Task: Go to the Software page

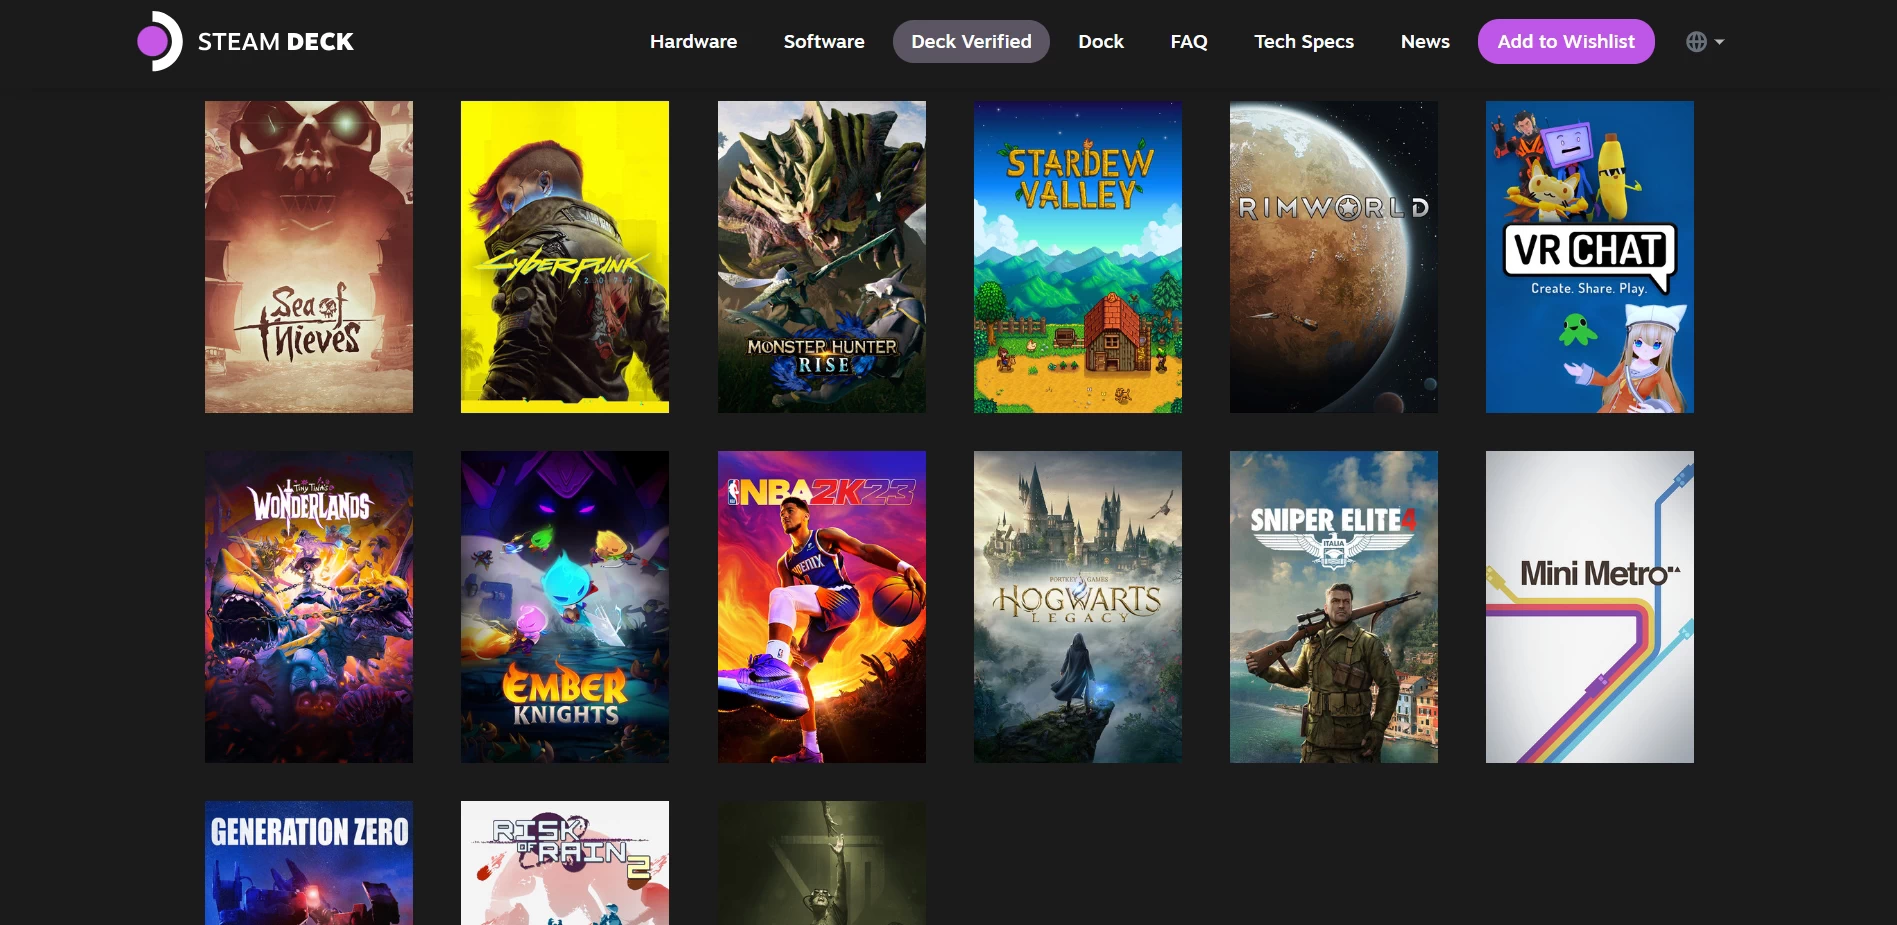Action: 824,42
